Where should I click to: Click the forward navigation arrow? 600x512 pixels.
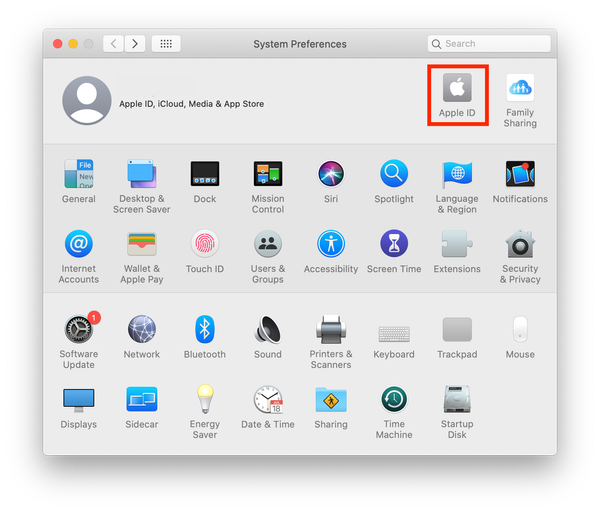point(135,44)
